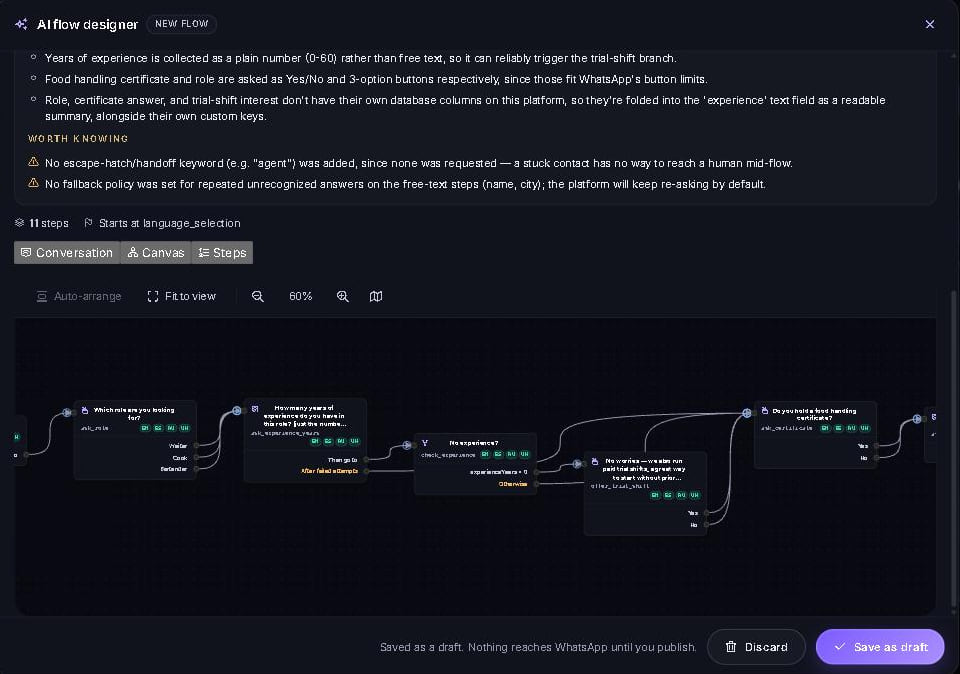960x674 pixels.
Task: Zoom out the flow canvas
Action: [258, 296]
